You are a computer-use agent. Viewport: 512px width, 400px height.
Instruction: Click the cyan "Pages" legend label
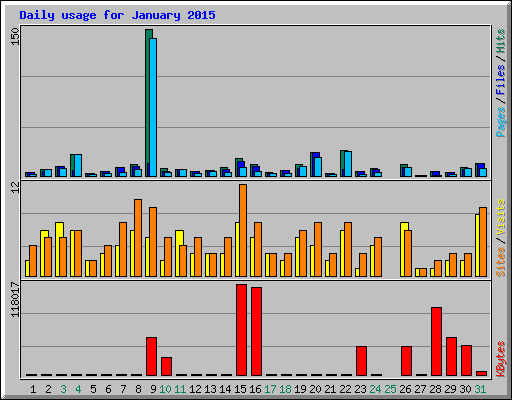pyautogui.click(x=501, y=122)
